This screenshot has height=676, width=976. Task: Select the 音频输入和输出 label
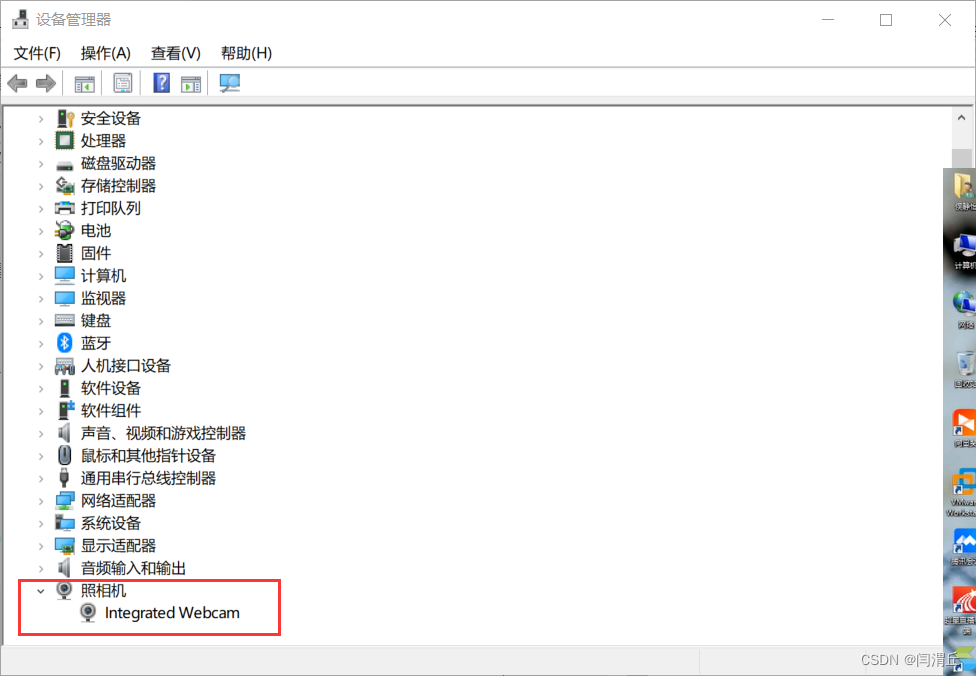[x=133, y=568]
